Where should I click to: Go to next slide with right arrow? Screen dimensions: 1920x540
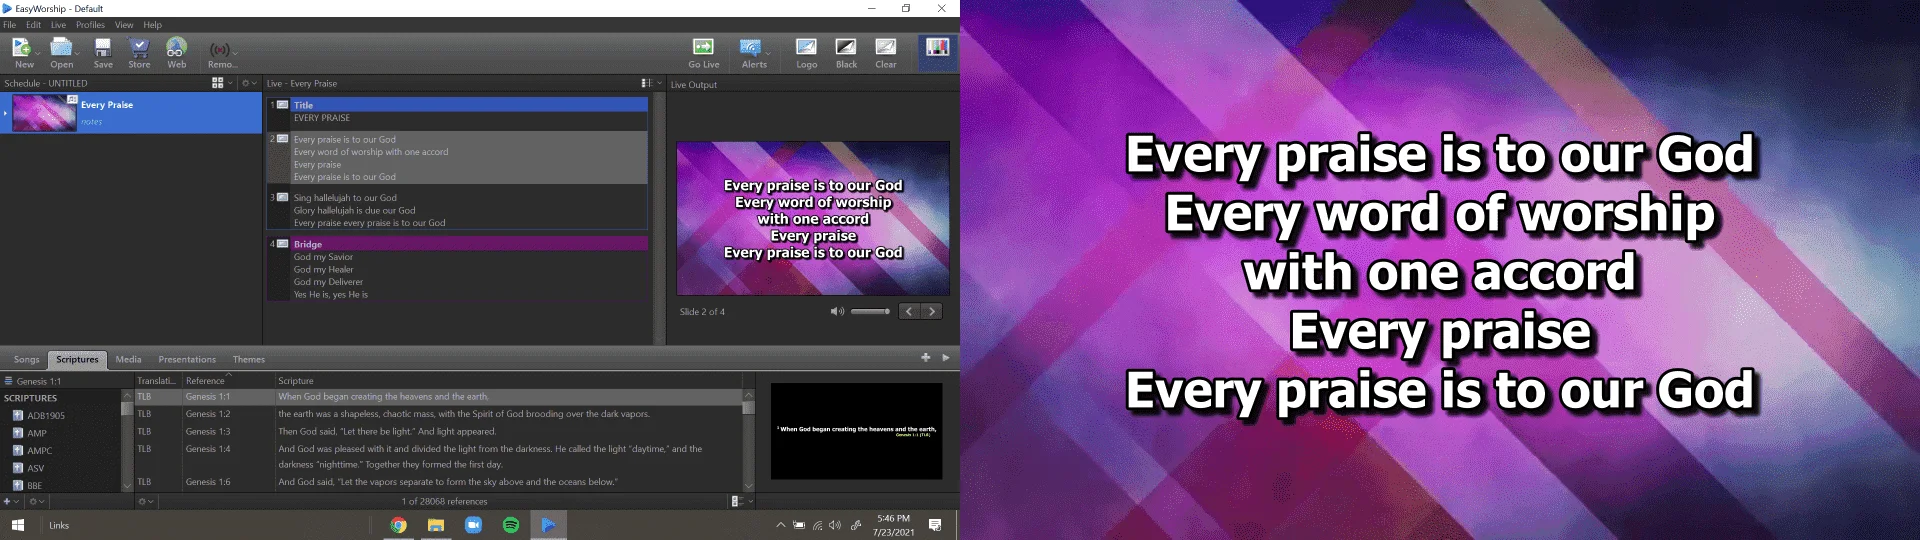click(x=932, y=312)
